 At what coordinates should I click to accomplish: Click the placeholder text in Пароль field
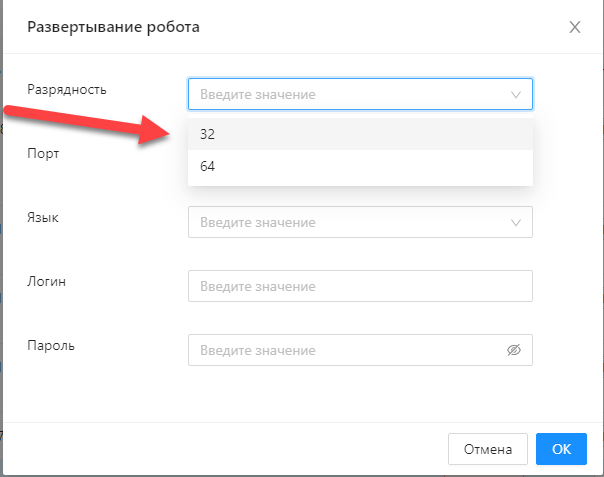[x=258, y=350]
